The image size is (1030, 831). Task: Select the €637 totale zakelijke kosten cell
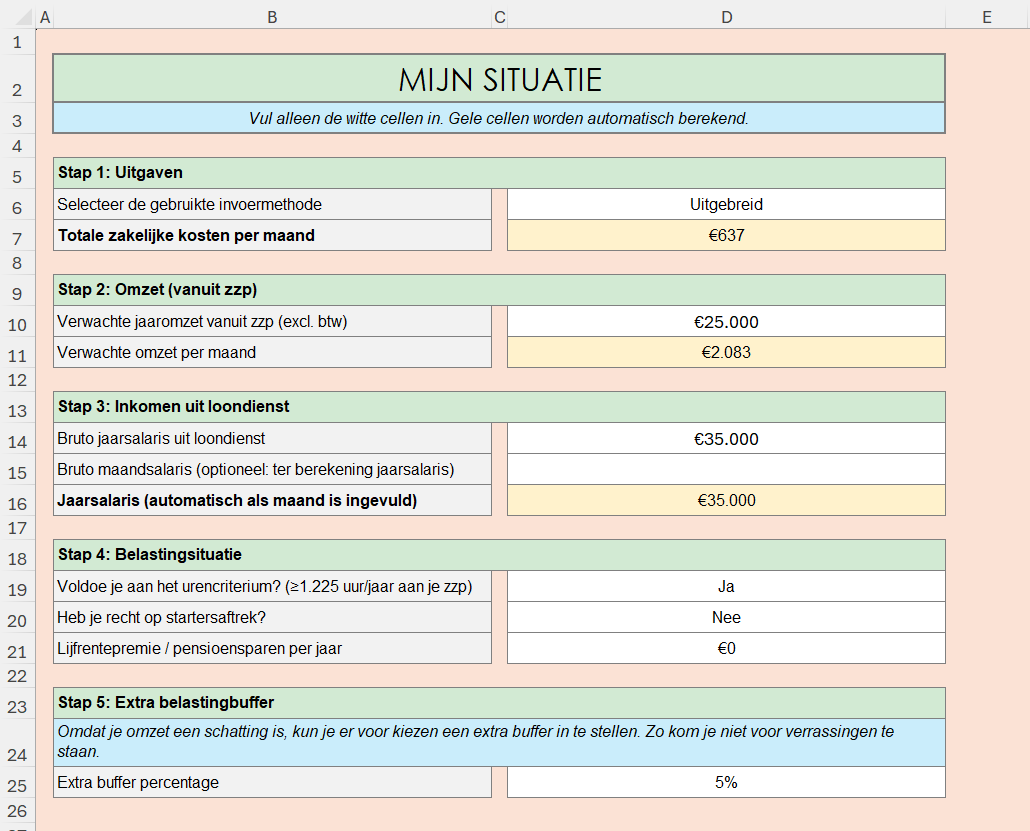point(726,235)
